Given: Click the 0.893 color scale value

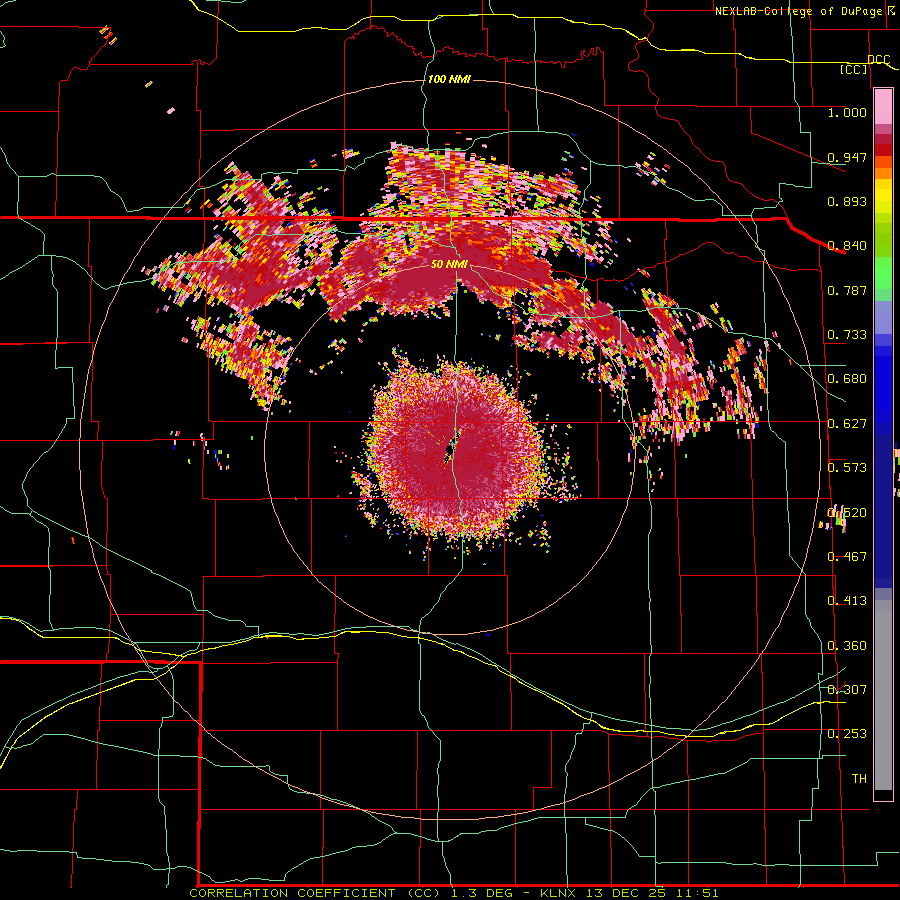Looking at the screenshot, I should [x=847, y=201].
